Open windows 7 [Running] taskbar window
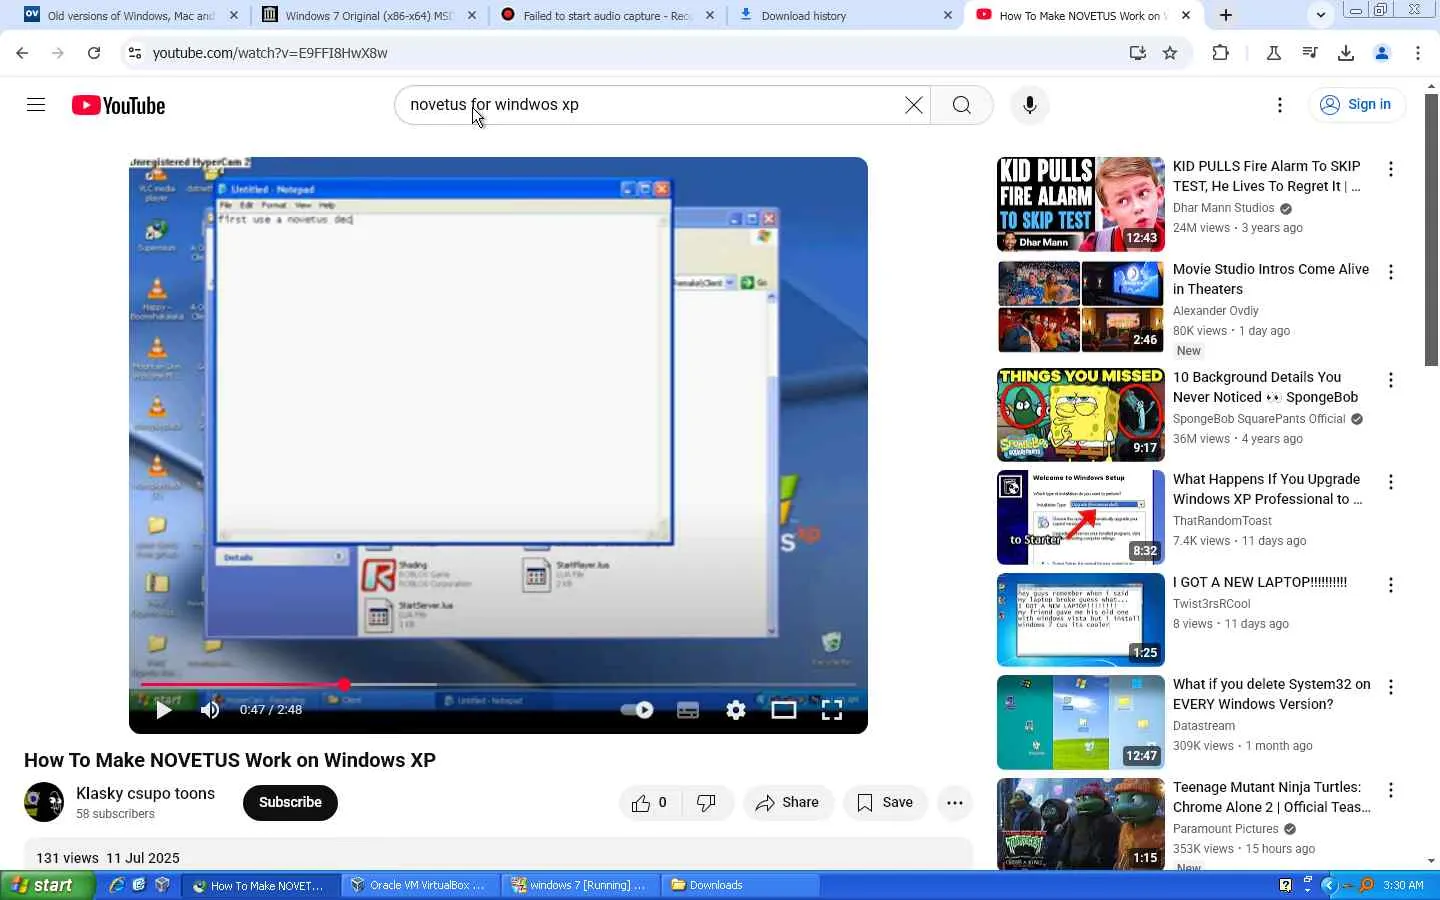Viewport: 1440px width, 900px height. click(x=578, y=885)
